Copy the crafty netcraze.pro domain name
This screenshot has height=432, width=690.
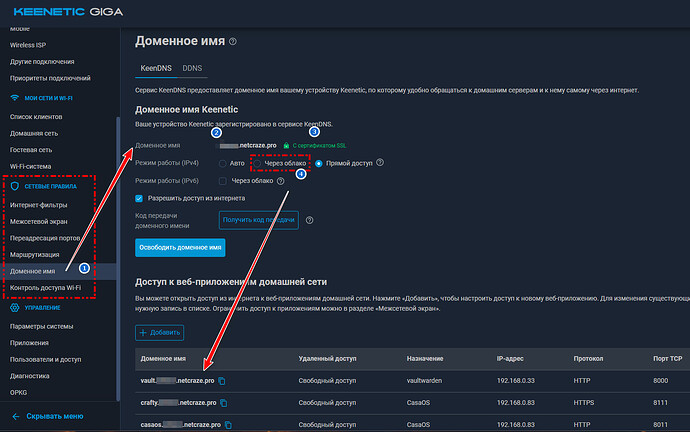click(x=225, y=403)
